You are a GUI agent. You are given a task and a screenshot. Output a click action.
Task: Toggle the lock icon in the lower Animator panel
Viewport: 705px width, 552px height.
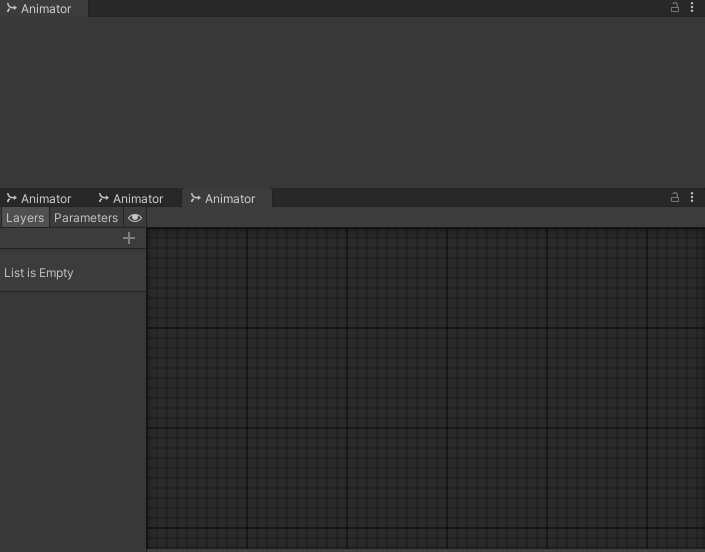tap(674, 197)
